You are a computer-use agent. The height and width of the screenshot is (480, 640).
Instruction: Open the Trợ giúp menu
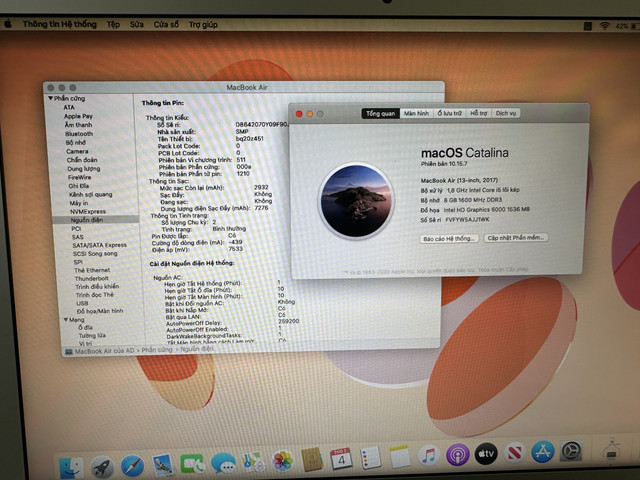[203, 25]
